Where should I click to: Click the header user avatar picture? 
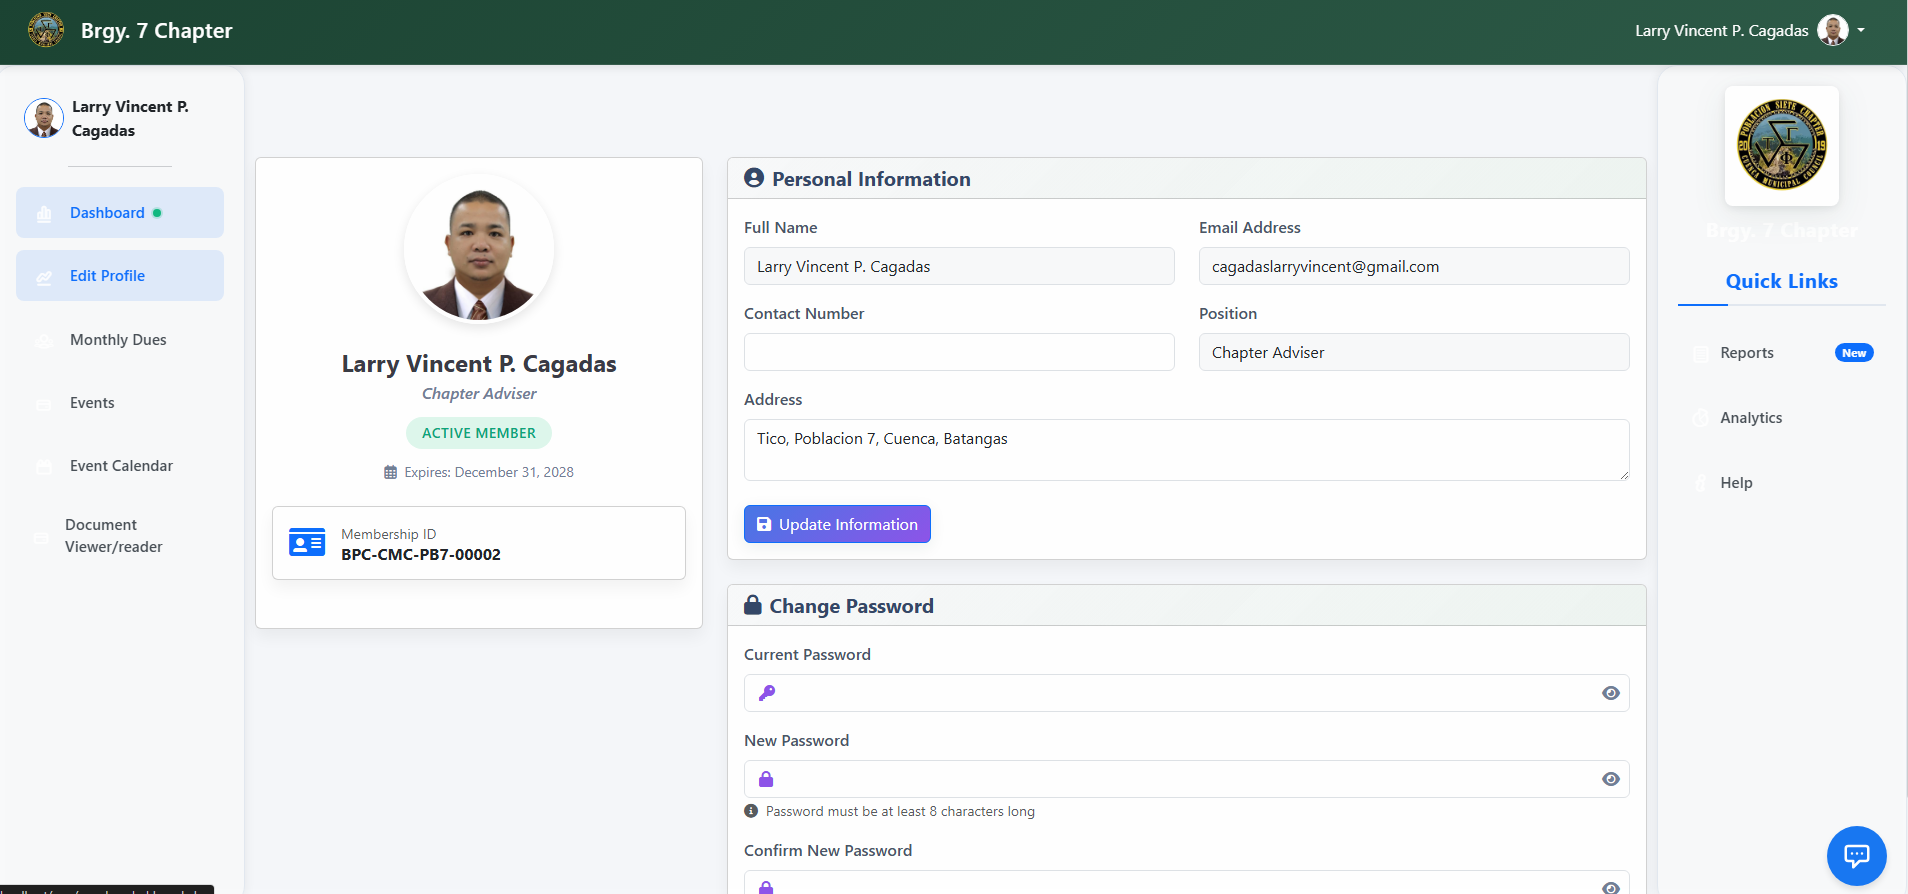(x=1832, y=31)
